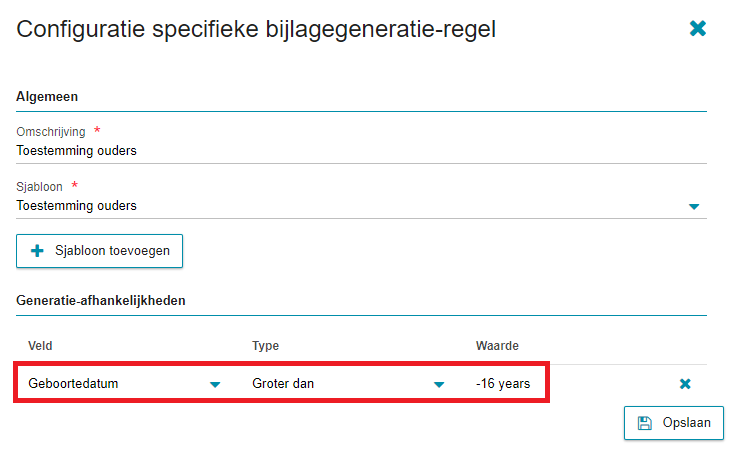Click the Veld column header
This screenshot has height=456, width=733.
[40, 346]
